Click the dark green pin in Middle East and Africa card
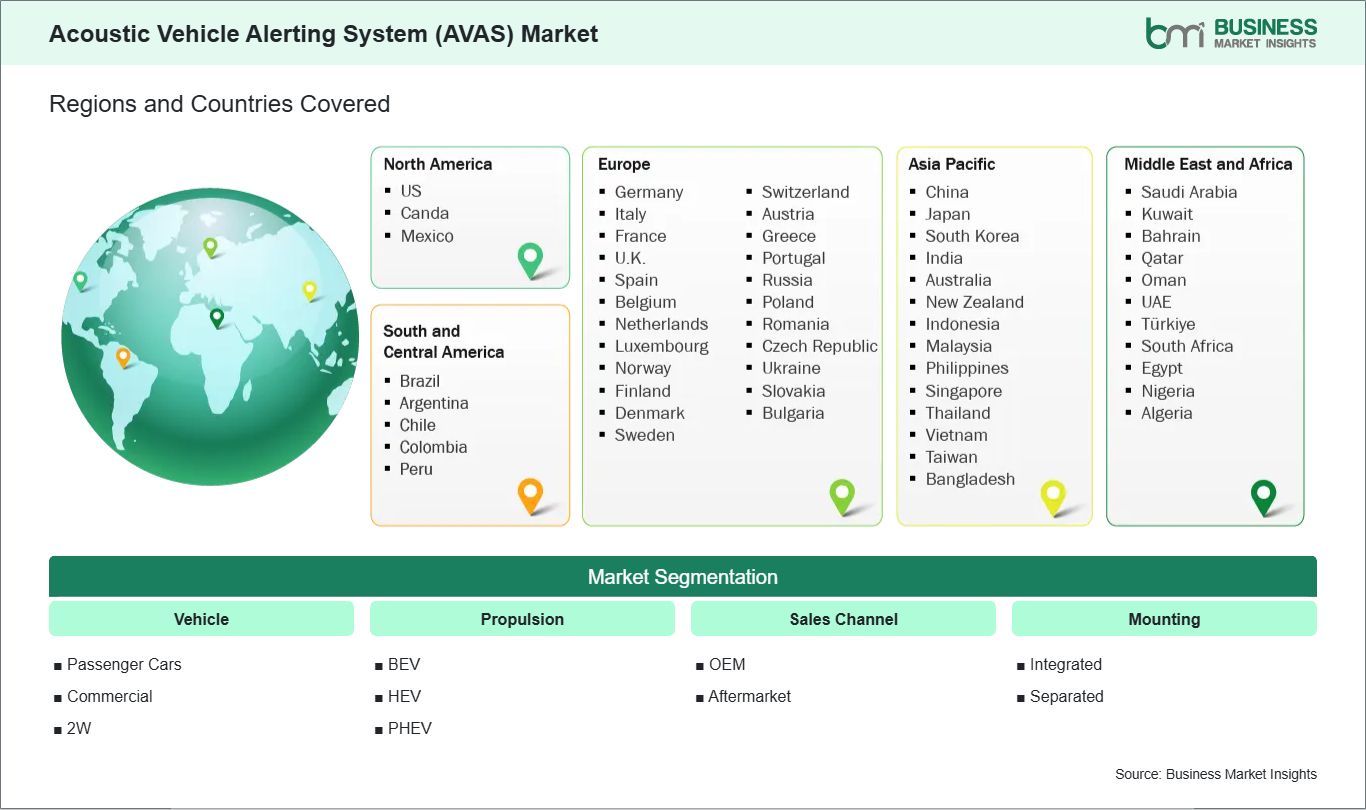Image resolution: width=1366 pixels, height=810 pixels. [x=1264, y=497]
